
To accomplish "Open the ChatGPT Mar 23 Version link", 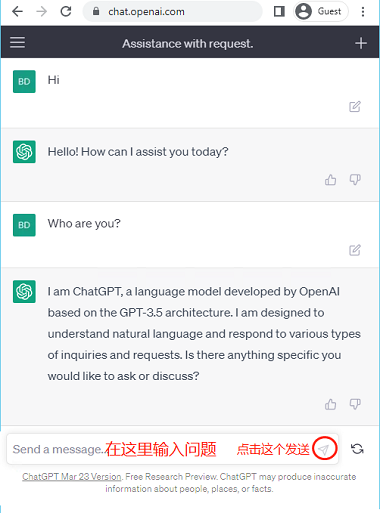I will pyautogui.click(x=72, y=477).
